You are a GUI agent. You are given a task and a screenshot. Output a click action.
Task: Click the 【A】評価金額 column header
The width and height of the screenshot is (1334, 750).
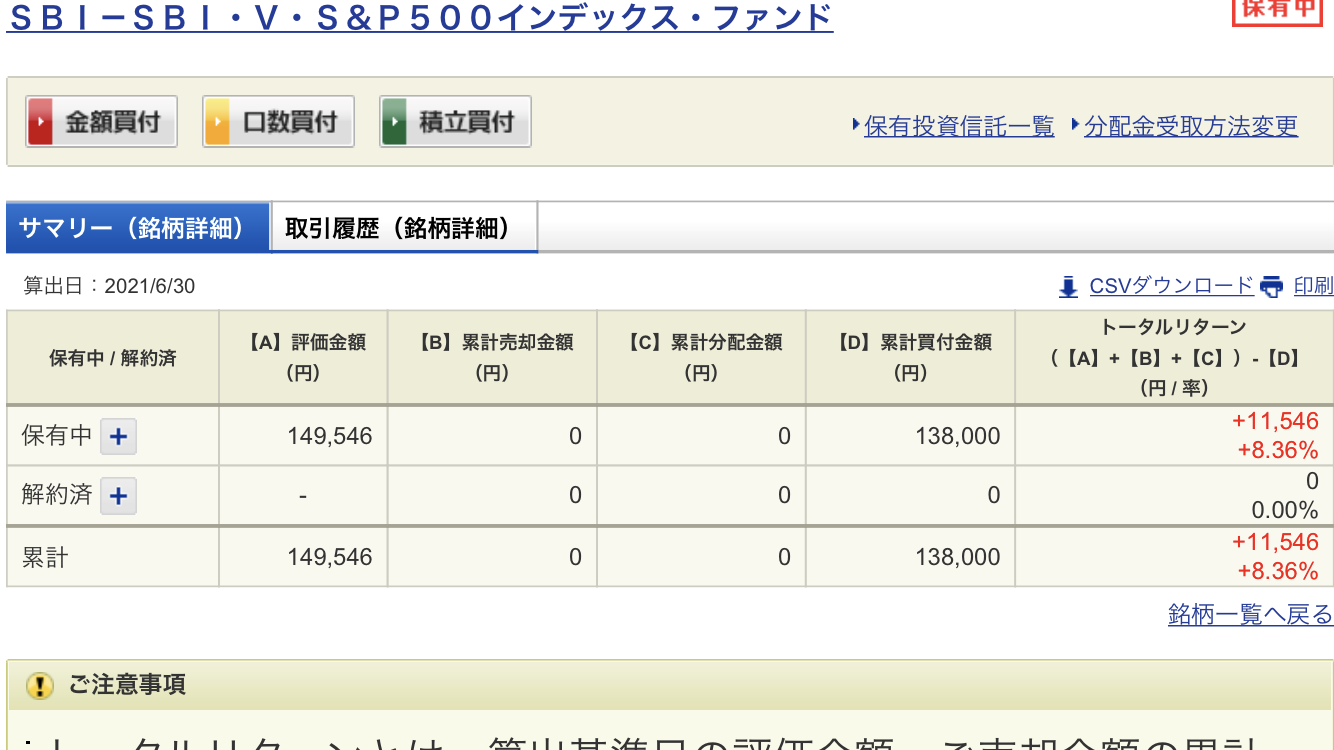(x=303, y=357)
